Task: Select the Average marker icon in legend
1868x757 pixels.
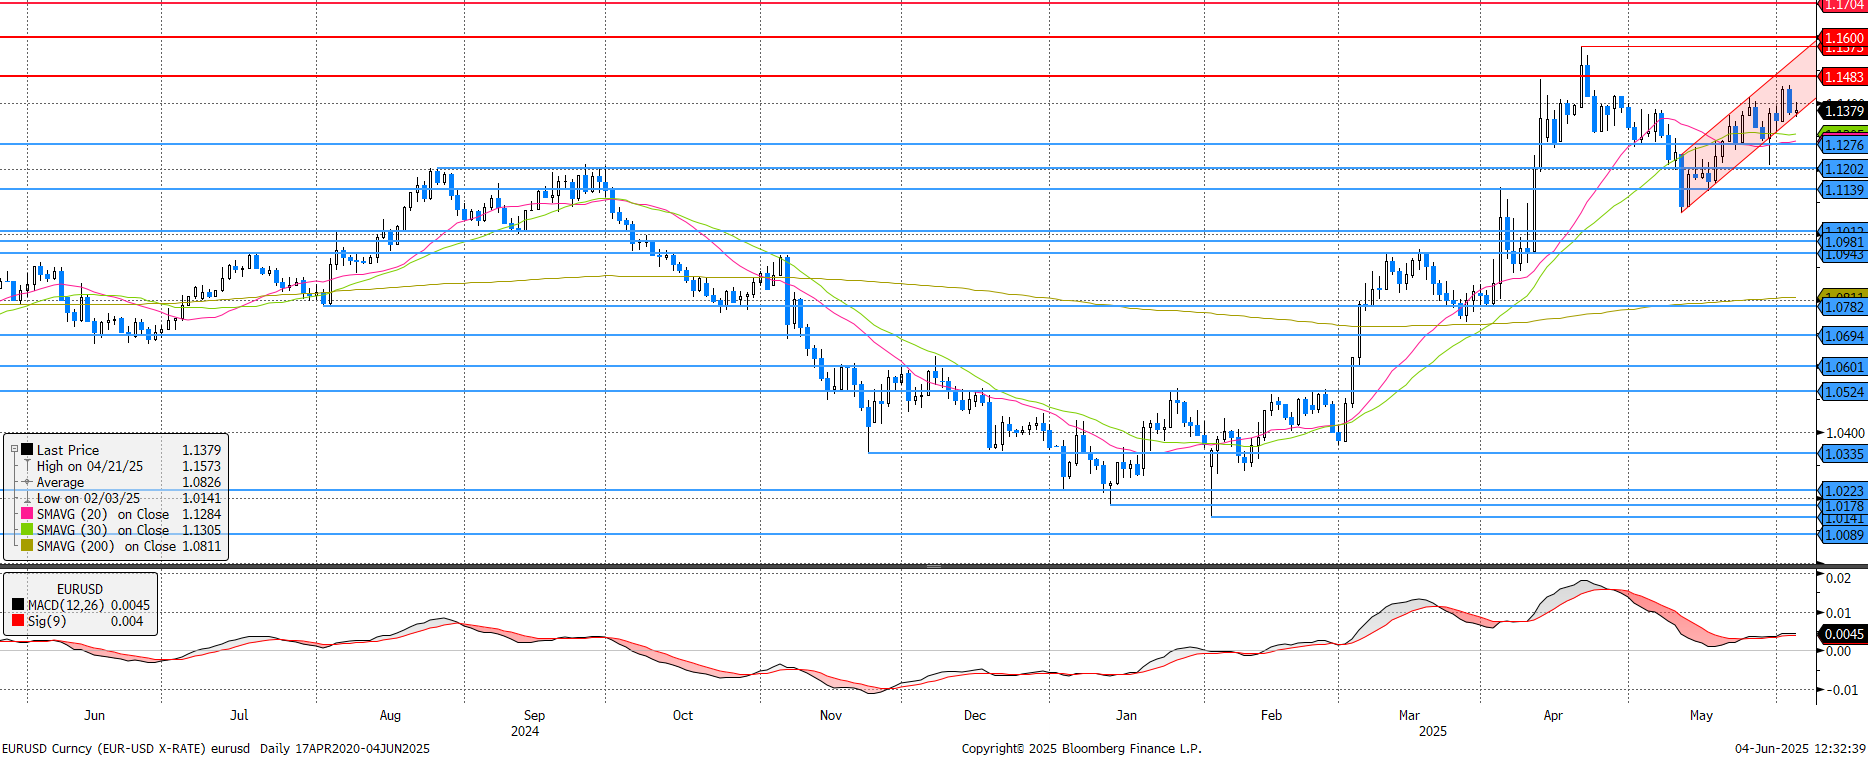Action: click(27, 482)
